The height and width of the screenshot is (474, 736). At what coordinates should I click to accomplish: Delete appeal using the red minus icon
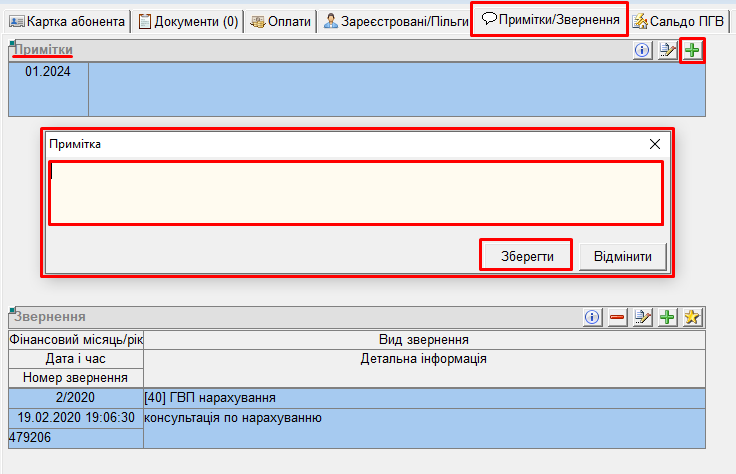(x=617, y=317)
